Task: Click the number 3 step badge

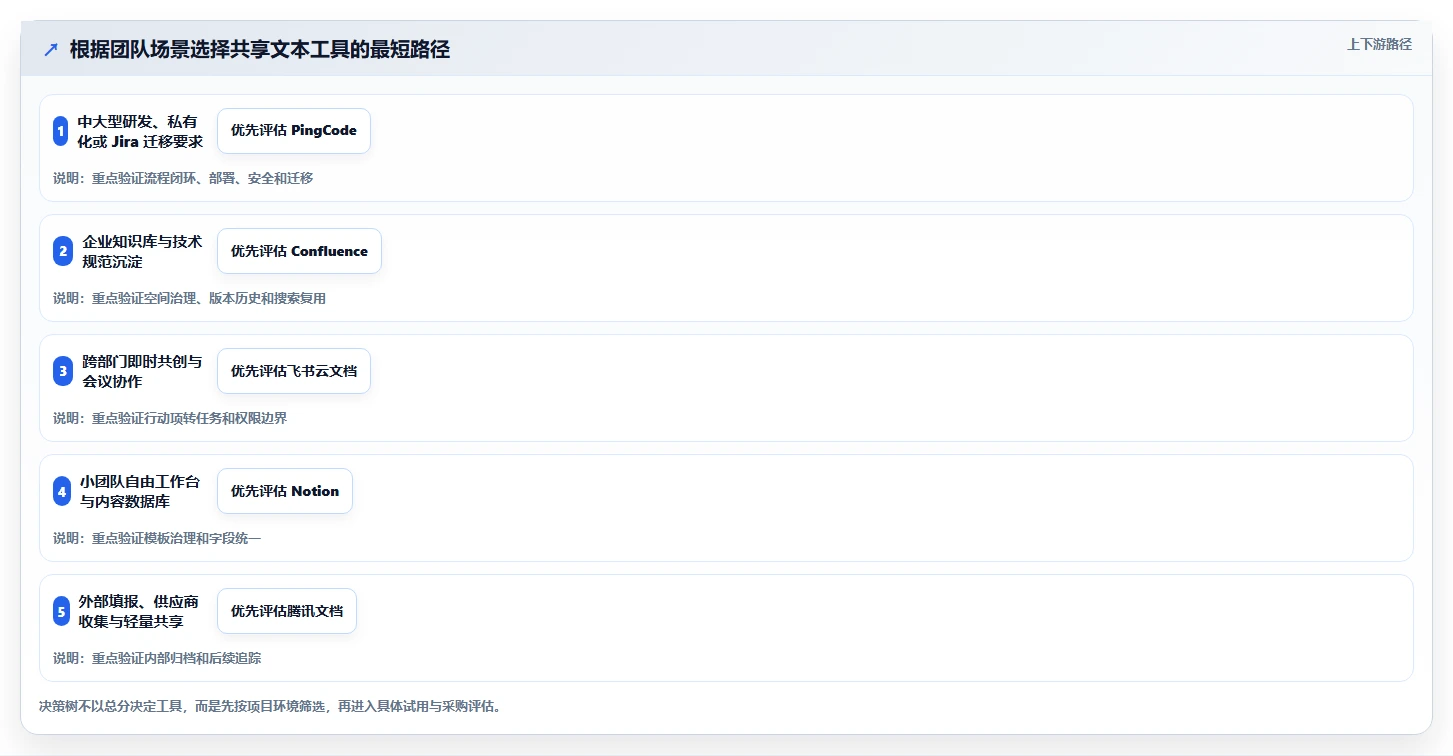Action: (63, 371)
